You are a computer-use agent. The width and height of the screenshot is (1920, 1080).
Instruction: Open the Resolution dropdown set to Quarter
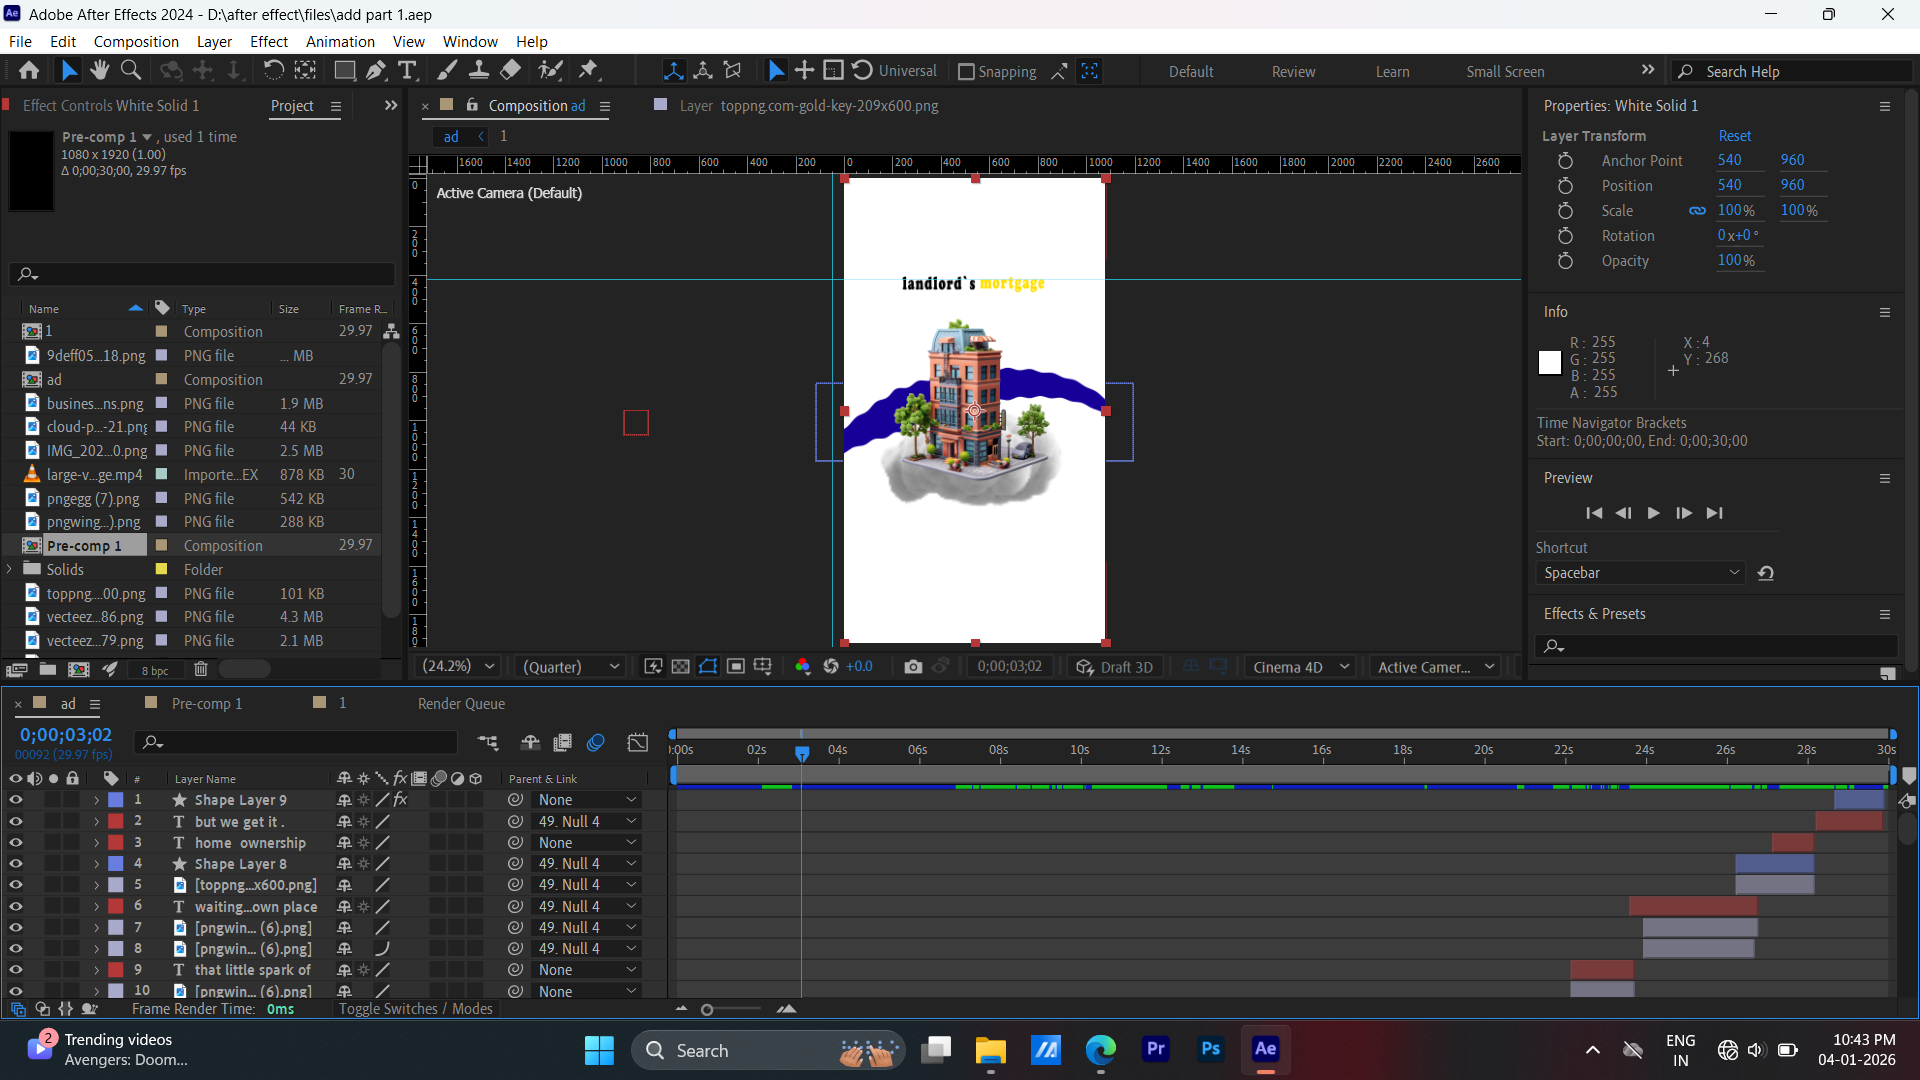570,666
